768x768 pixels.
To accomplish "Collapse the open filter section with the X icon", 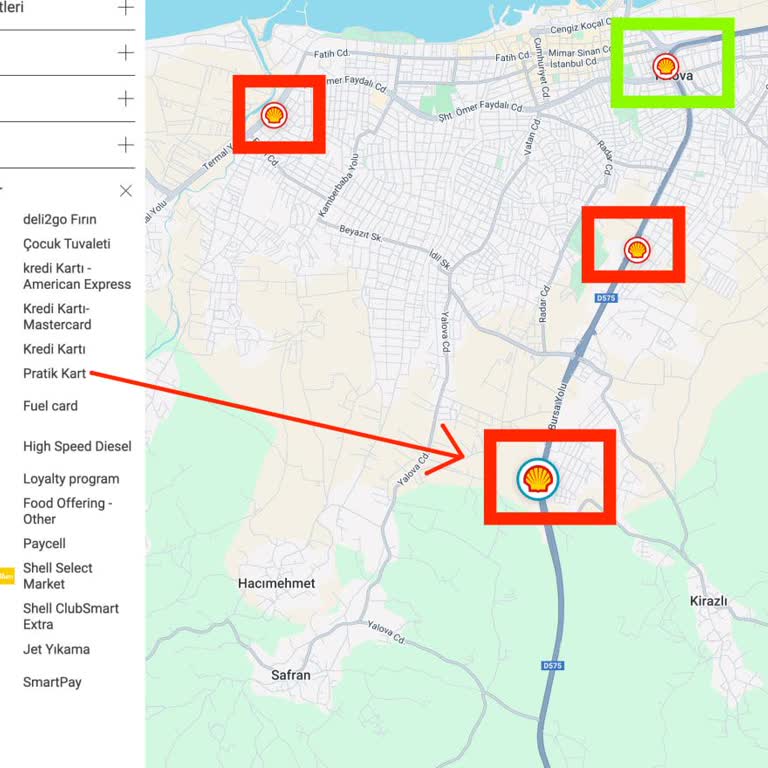I will point(126,191).
